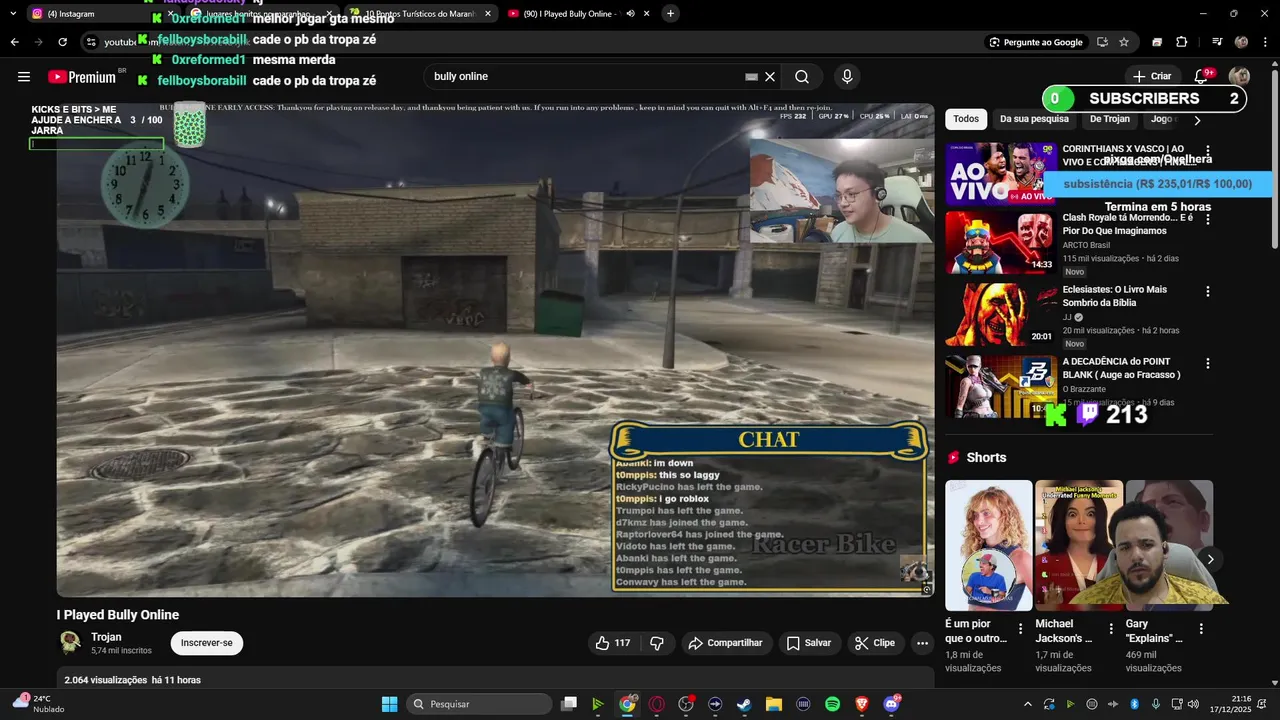The width and height of the screenshot is (1280, 720).
Task: Clear the search box with X icon
Action: (770, 77)
